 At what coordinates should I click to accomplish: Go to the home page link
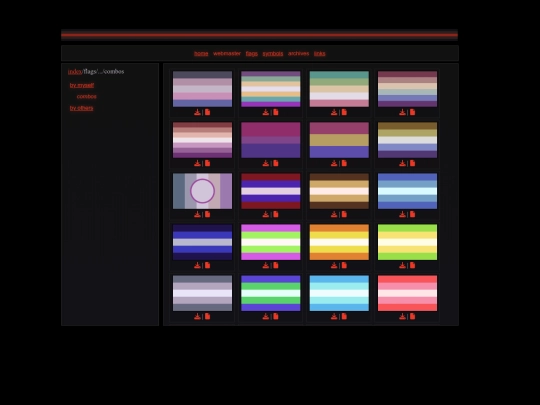201,53
